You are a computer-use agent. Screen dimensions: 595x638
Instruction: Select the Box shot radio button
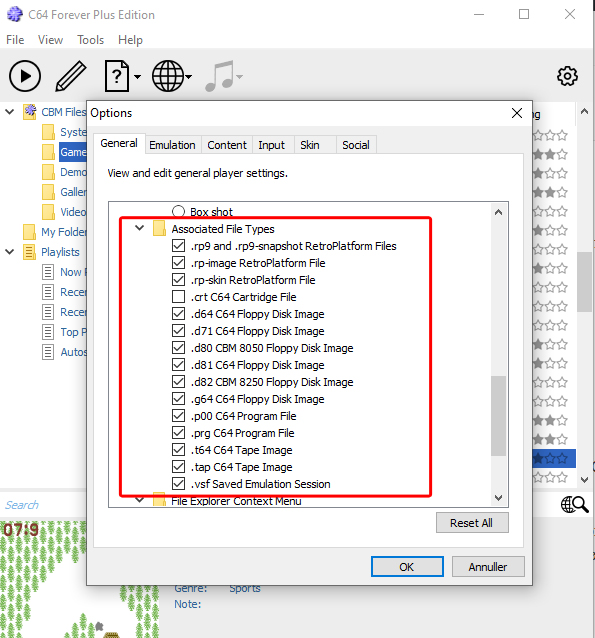click(178, 211)
